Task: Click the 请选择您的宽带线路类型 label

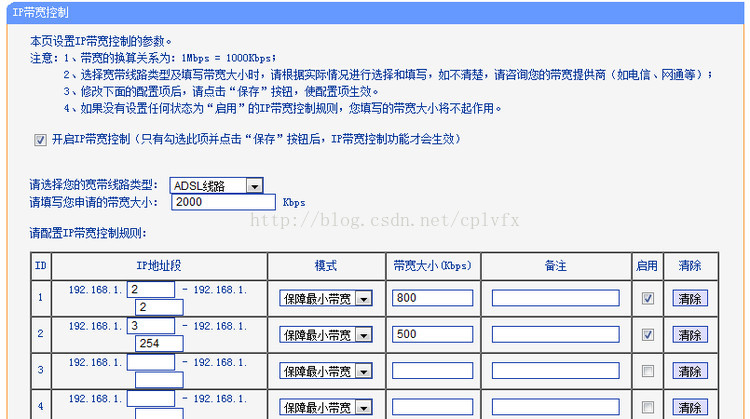Action: click(x=93, y=185)
